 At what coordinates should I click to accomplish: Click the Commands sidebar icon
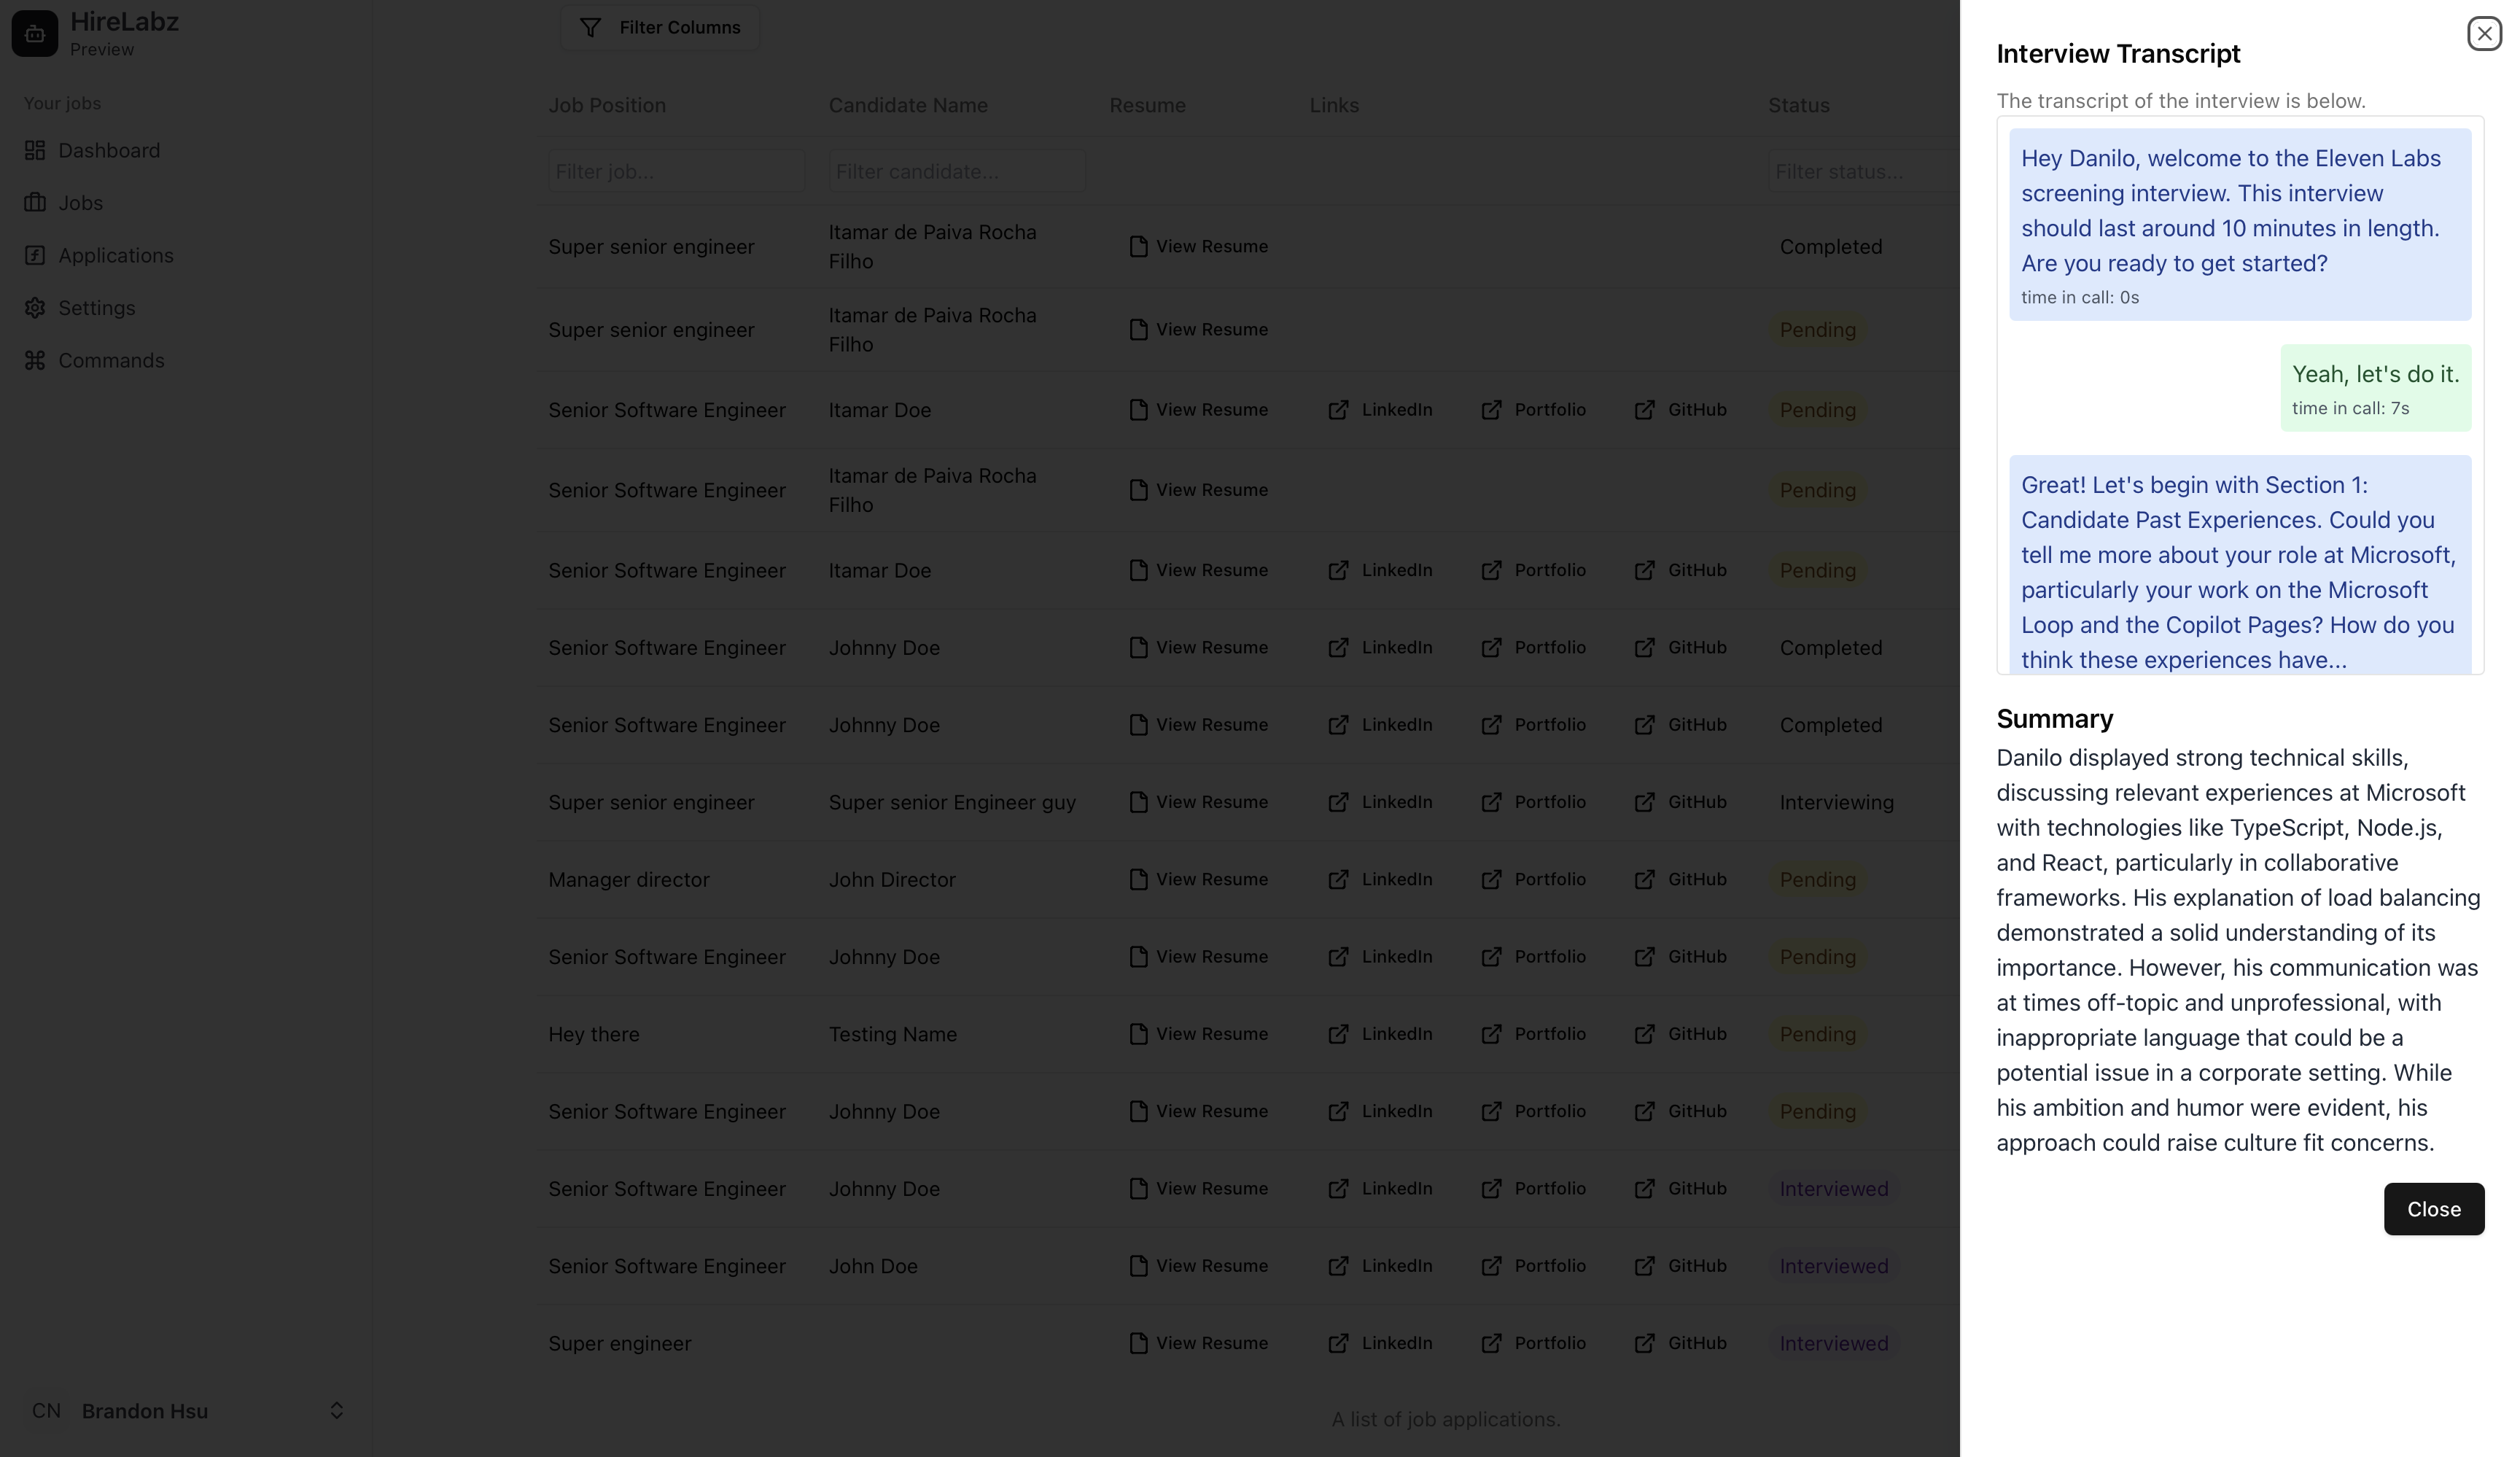pos(35,360)
